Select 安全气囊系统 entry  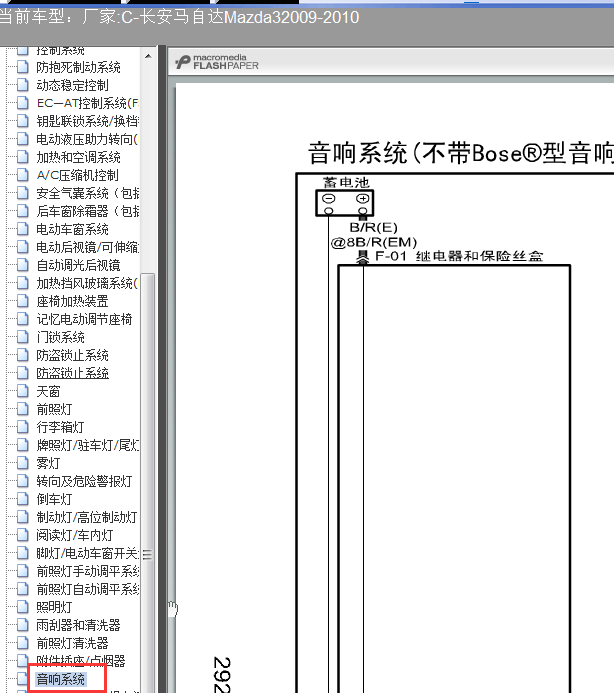[88, 193]
